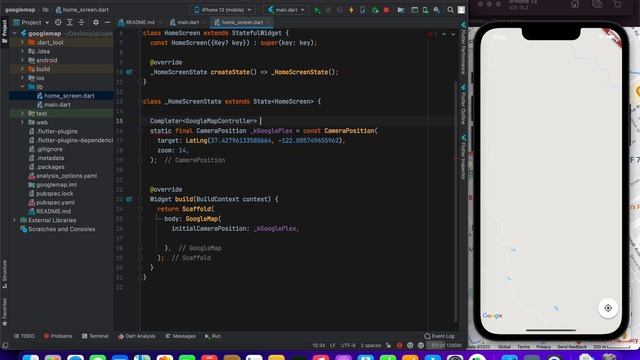
Task: Select opened file target icon in Project panel
Action: (x=58, y=22)
